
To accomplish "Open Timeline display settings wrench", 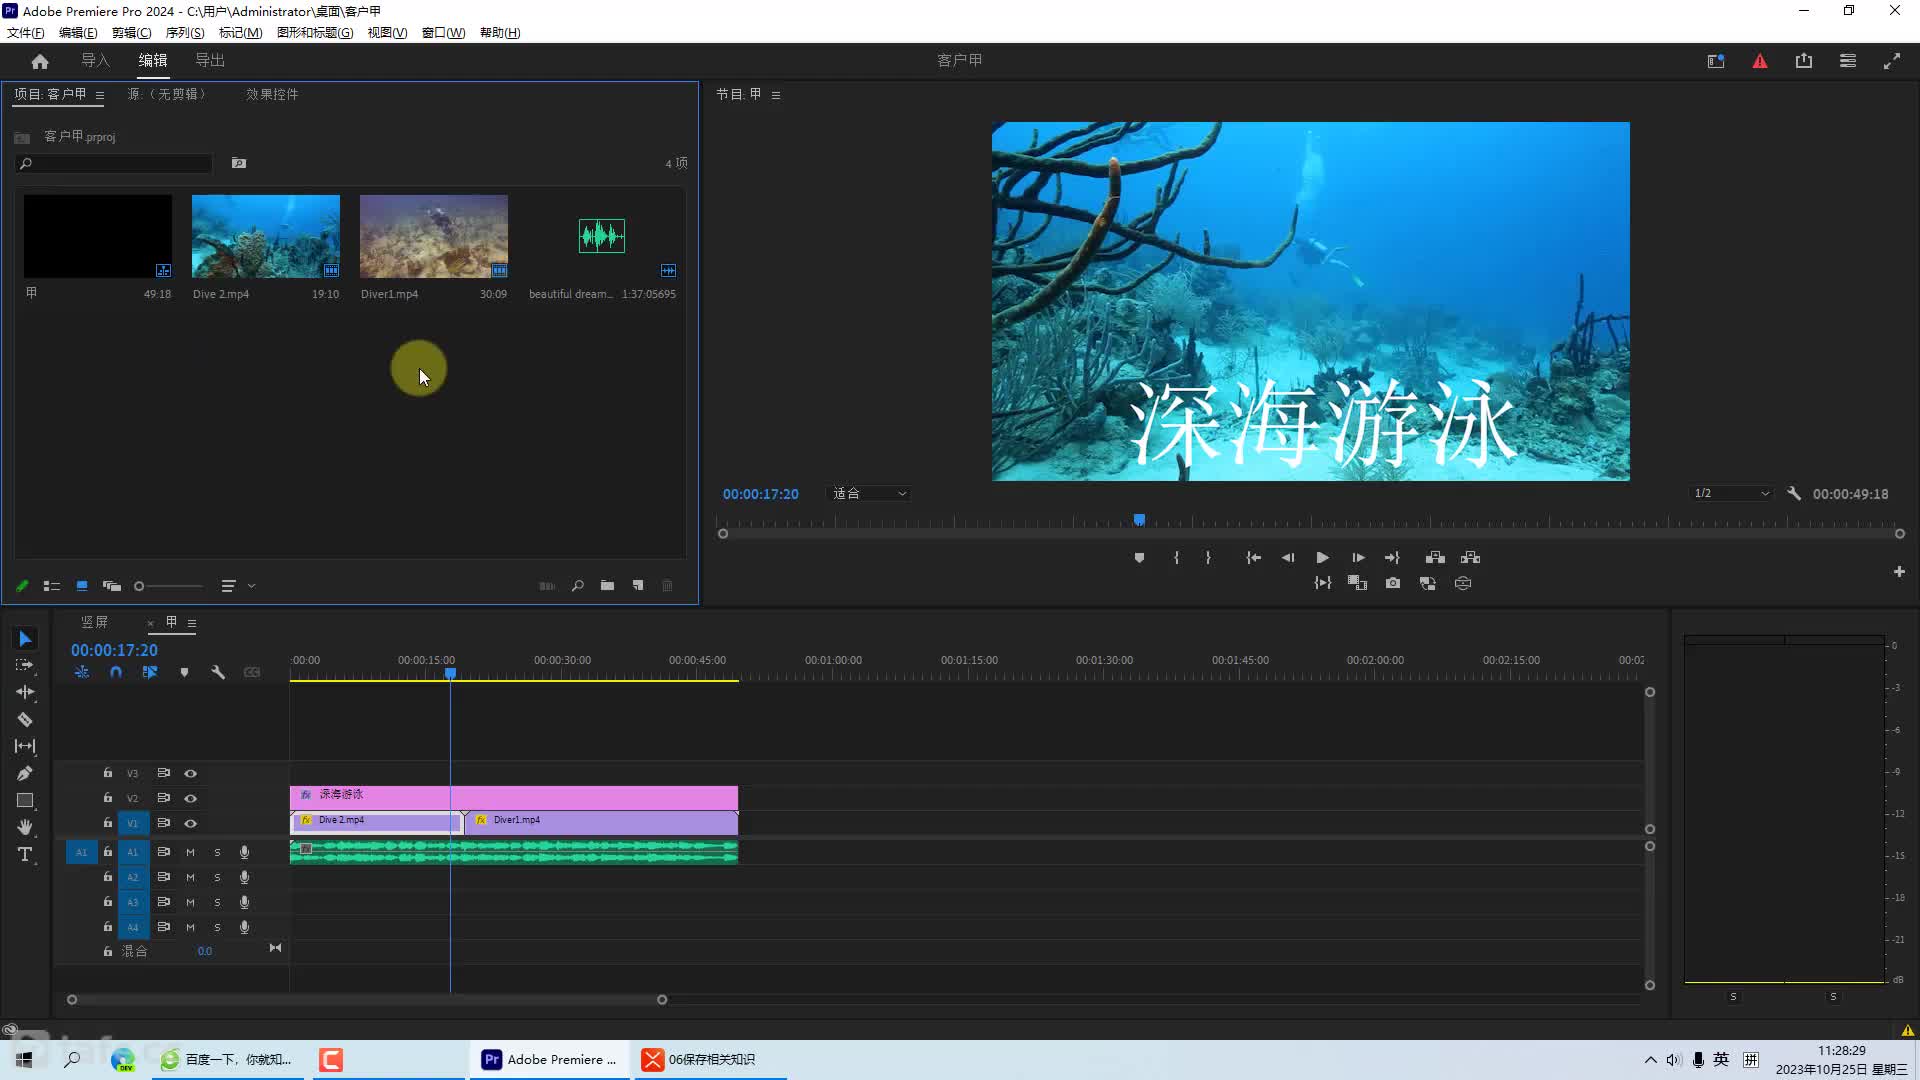I will (218, 673).
